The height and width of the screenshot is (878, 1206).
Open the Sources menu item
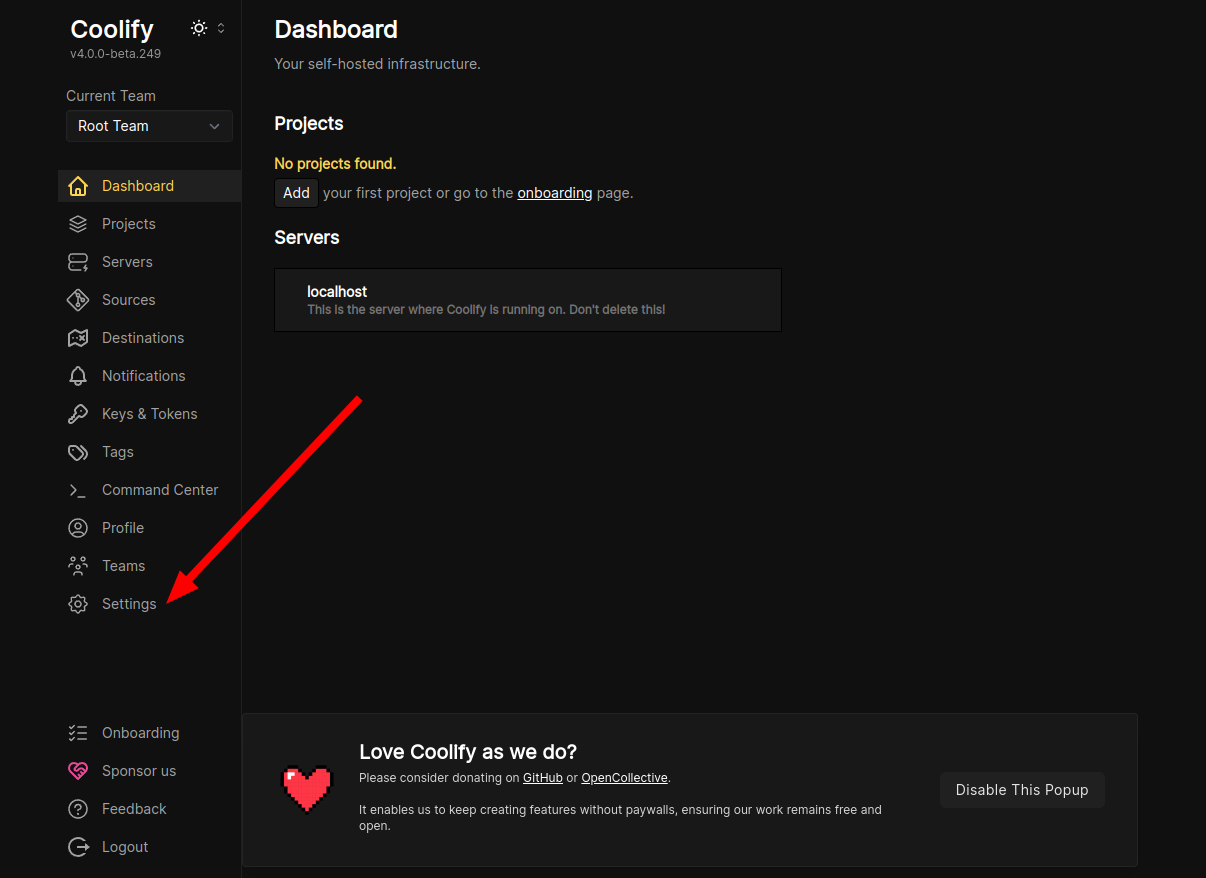pos(149,300)
